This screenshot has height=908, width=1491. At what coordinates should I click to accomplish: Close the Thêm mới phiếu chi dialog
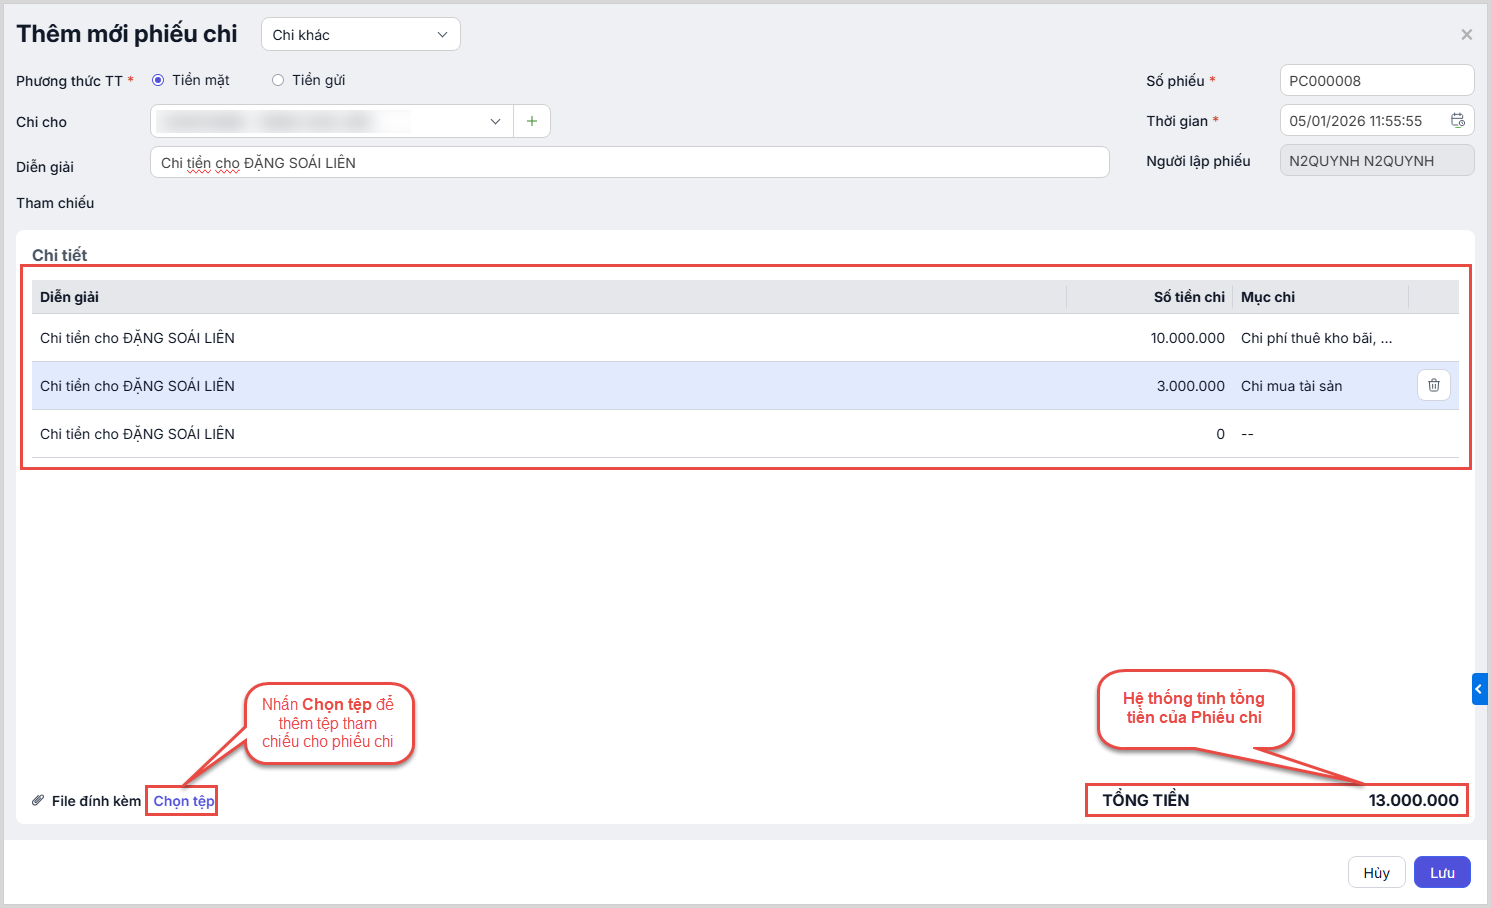pos(1466,35)
